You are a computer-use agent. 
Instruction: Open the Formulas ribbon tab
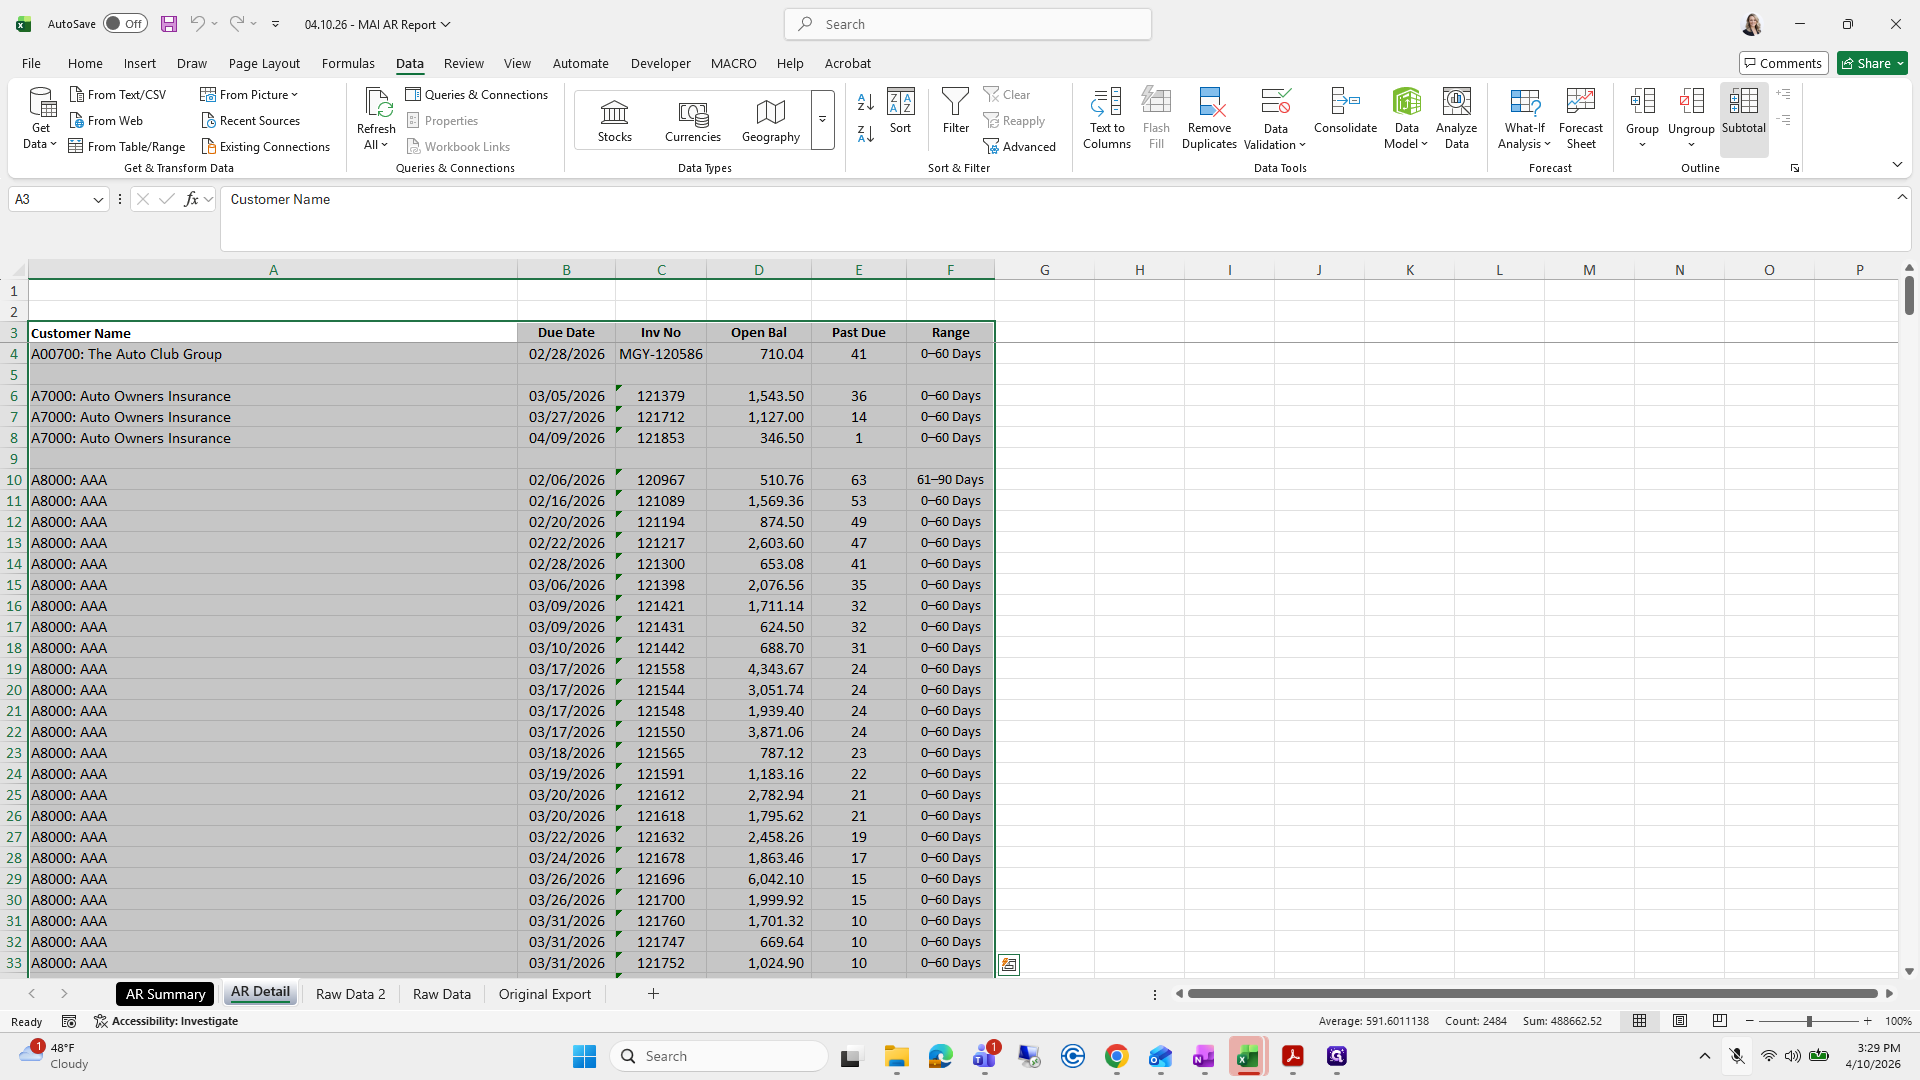(348, 63)
